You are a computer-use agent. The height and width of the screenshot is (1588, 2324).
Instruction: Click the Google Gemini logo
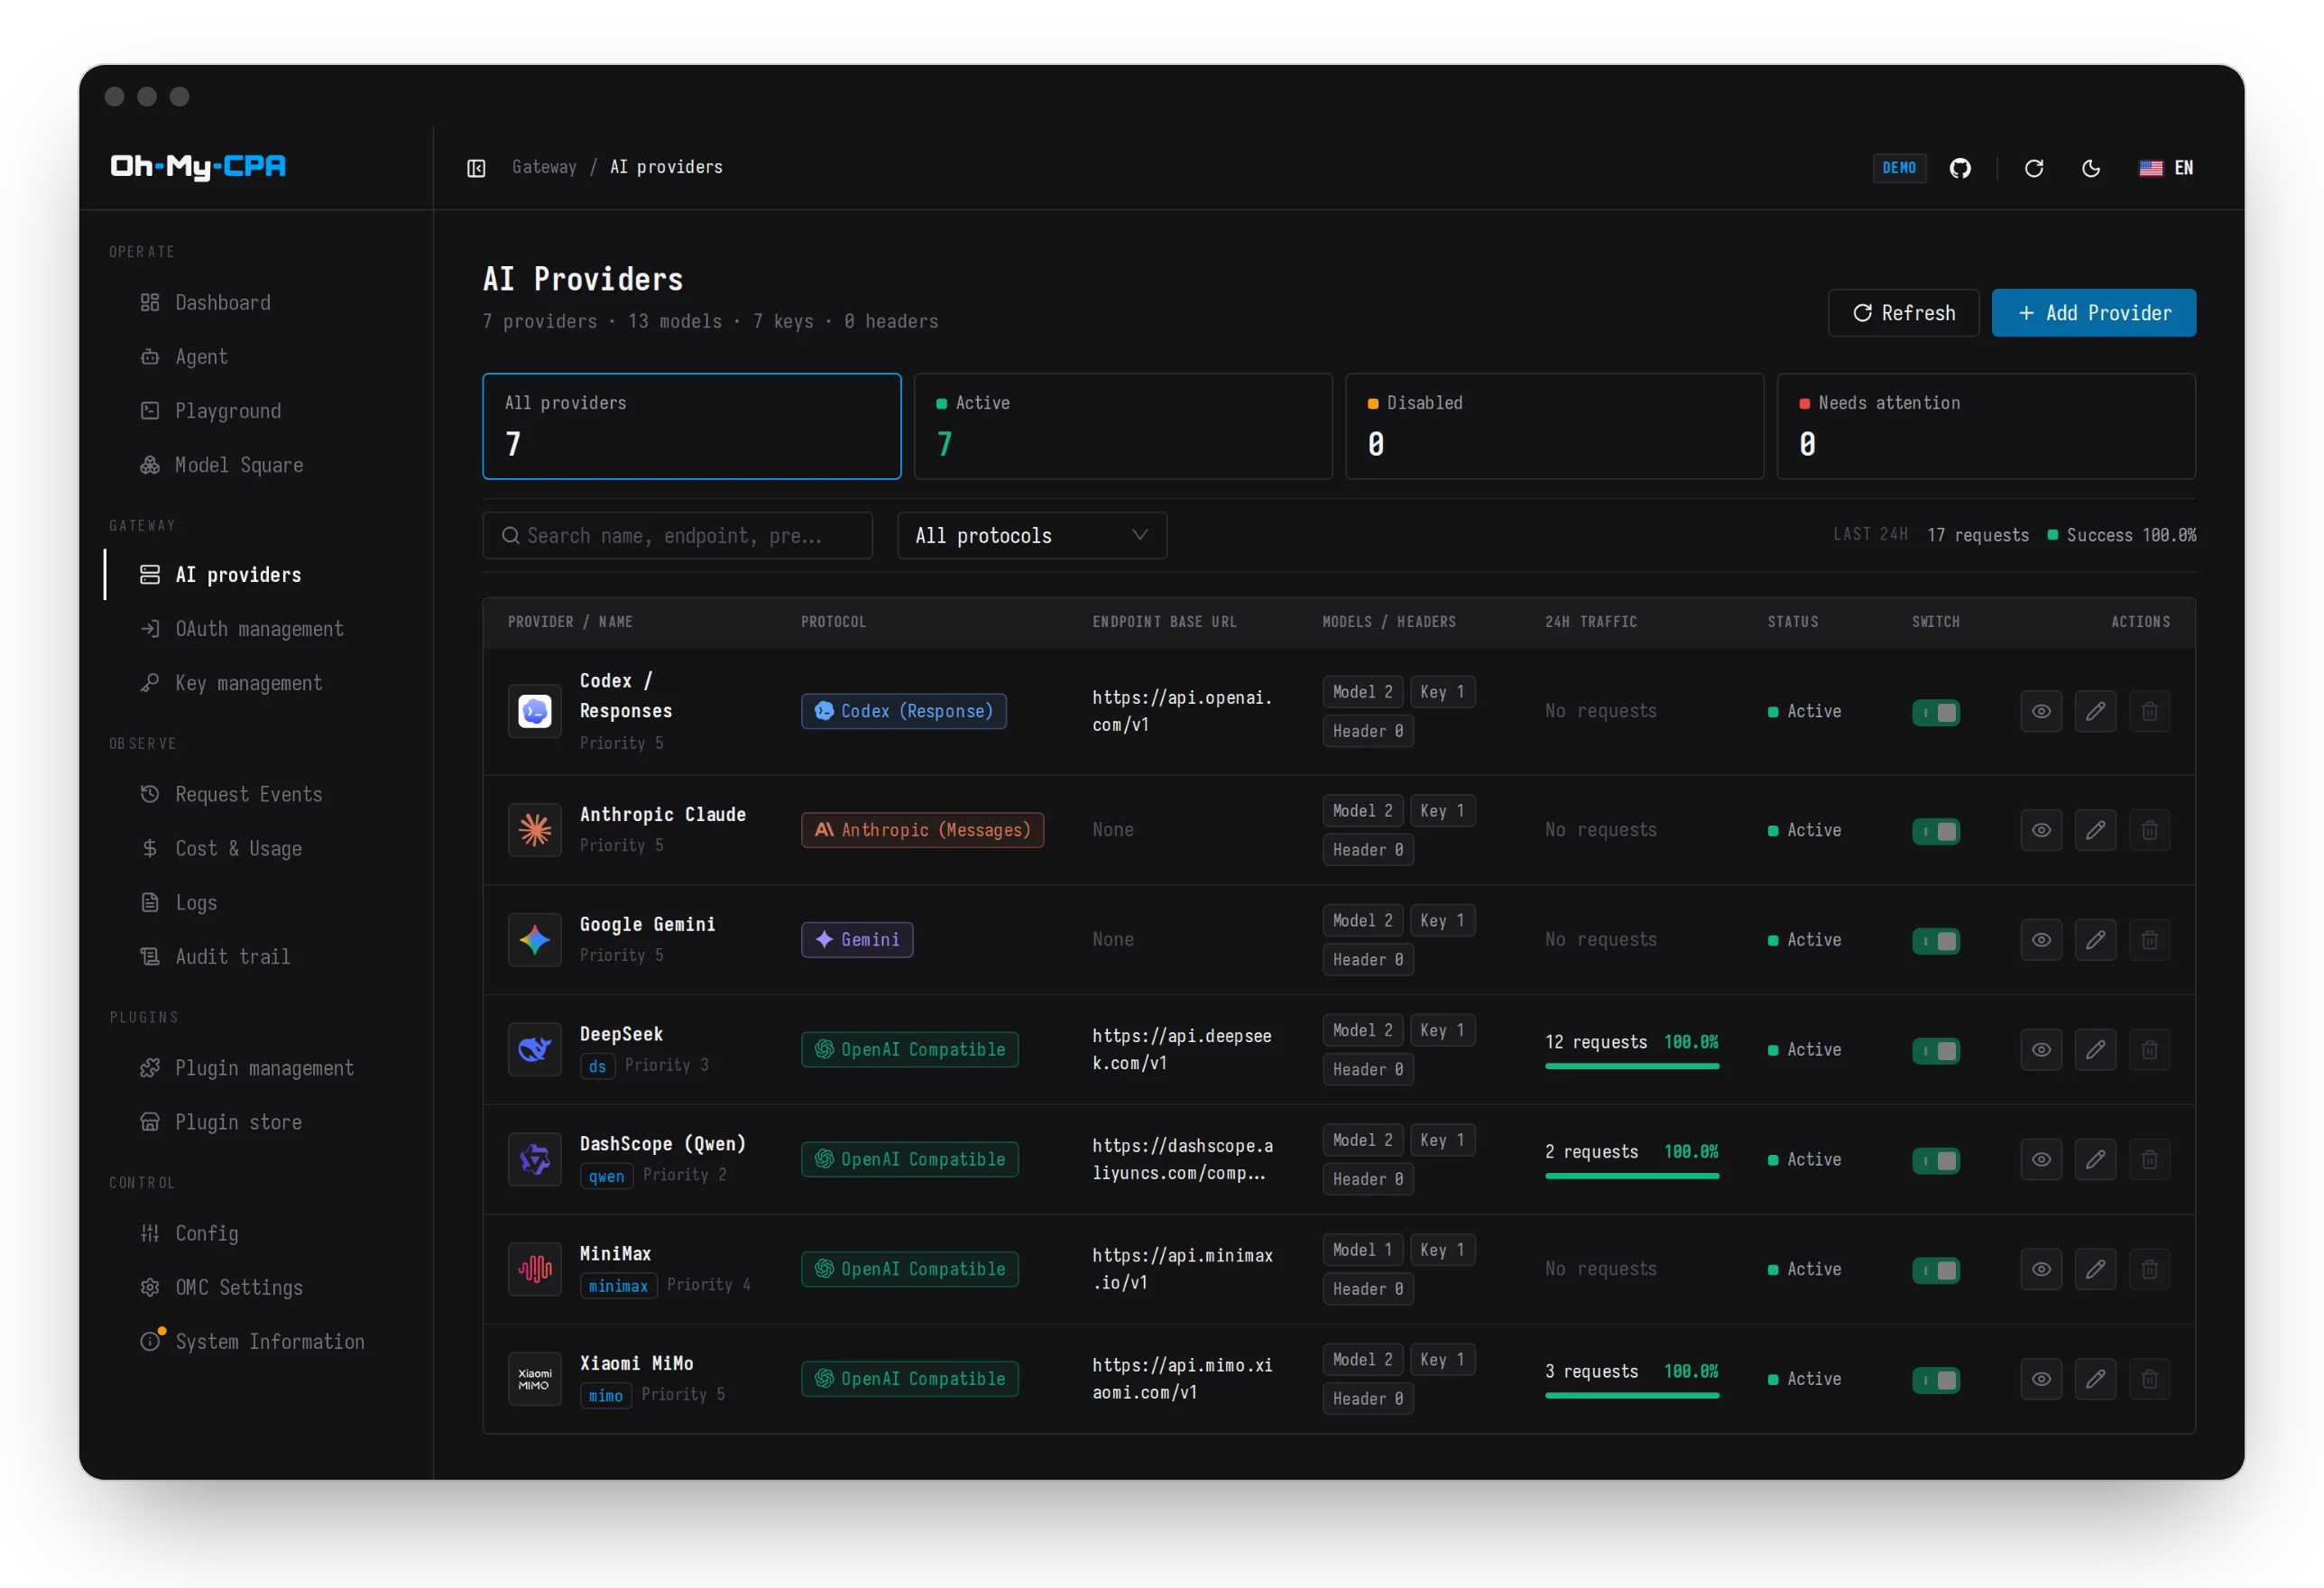[x=535, y=940]
